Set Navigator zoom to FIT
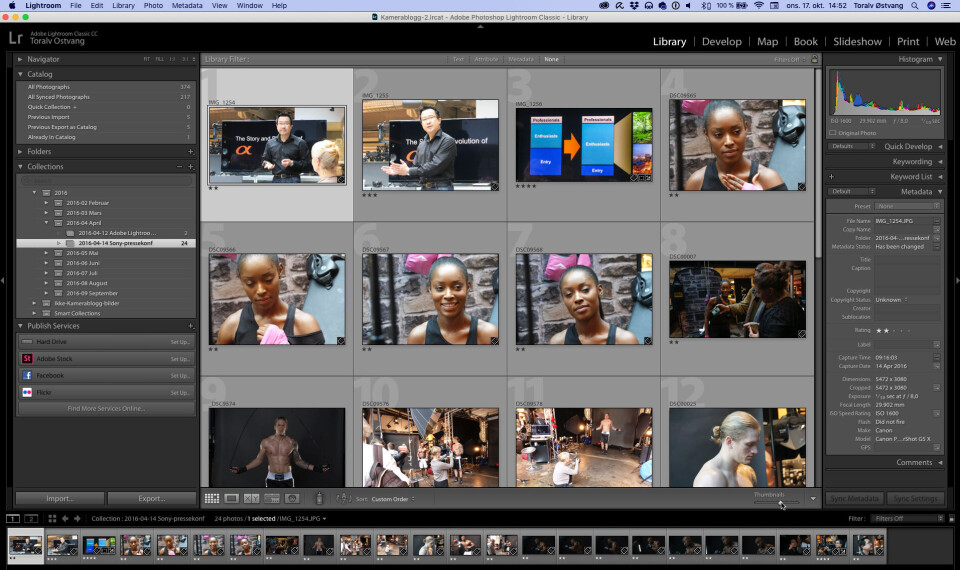This screenshot has width=960, height=570. [146, 59]
